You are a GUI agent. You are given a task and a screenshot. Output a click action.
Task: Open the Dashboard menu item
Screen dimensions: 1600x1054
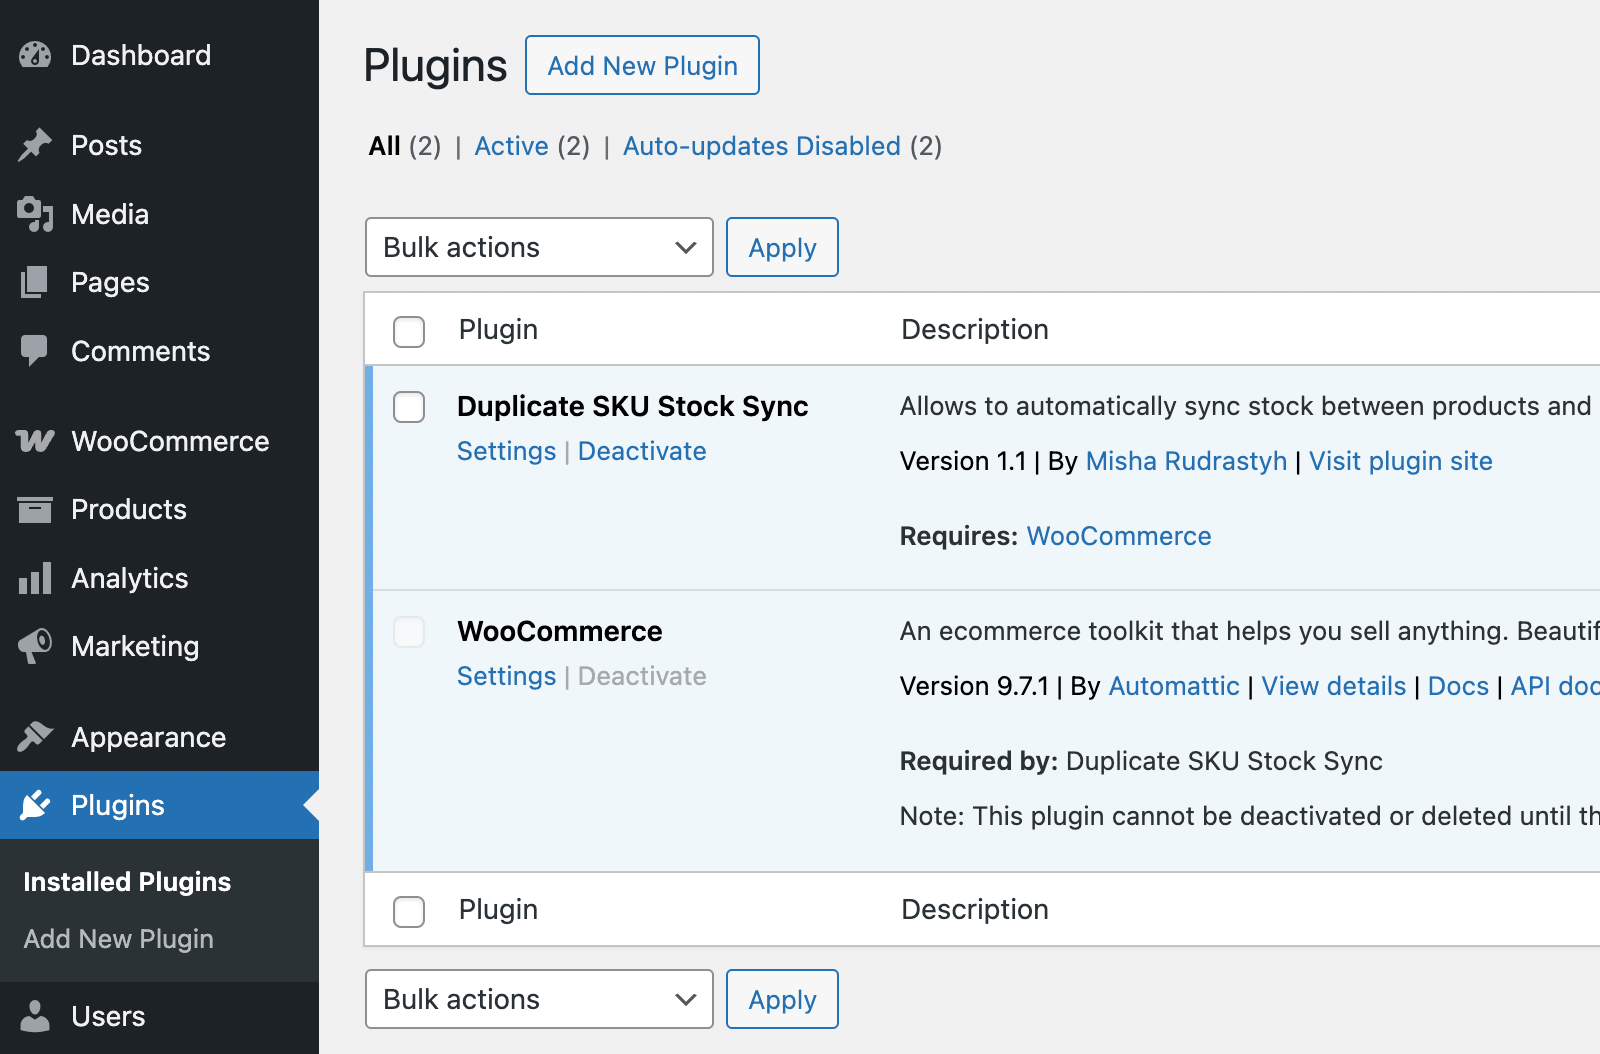click(141, 55)
